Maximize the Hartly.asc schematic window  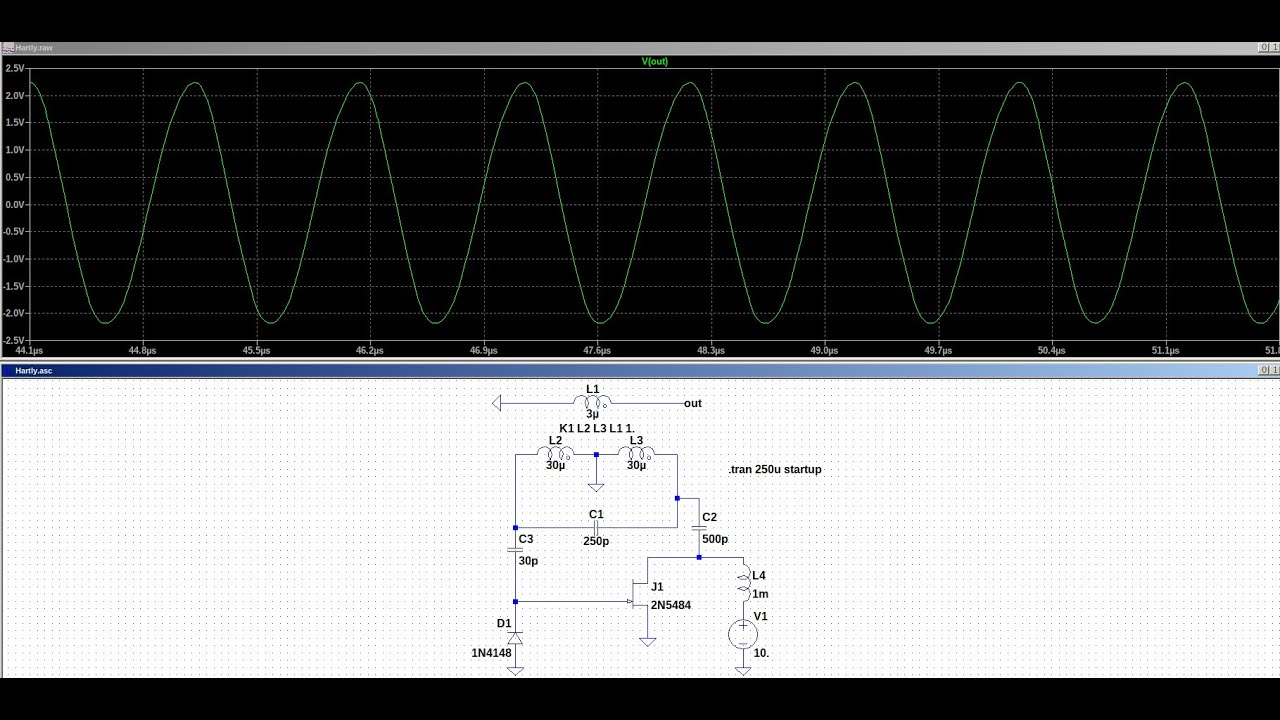[x=1275, y=370]
